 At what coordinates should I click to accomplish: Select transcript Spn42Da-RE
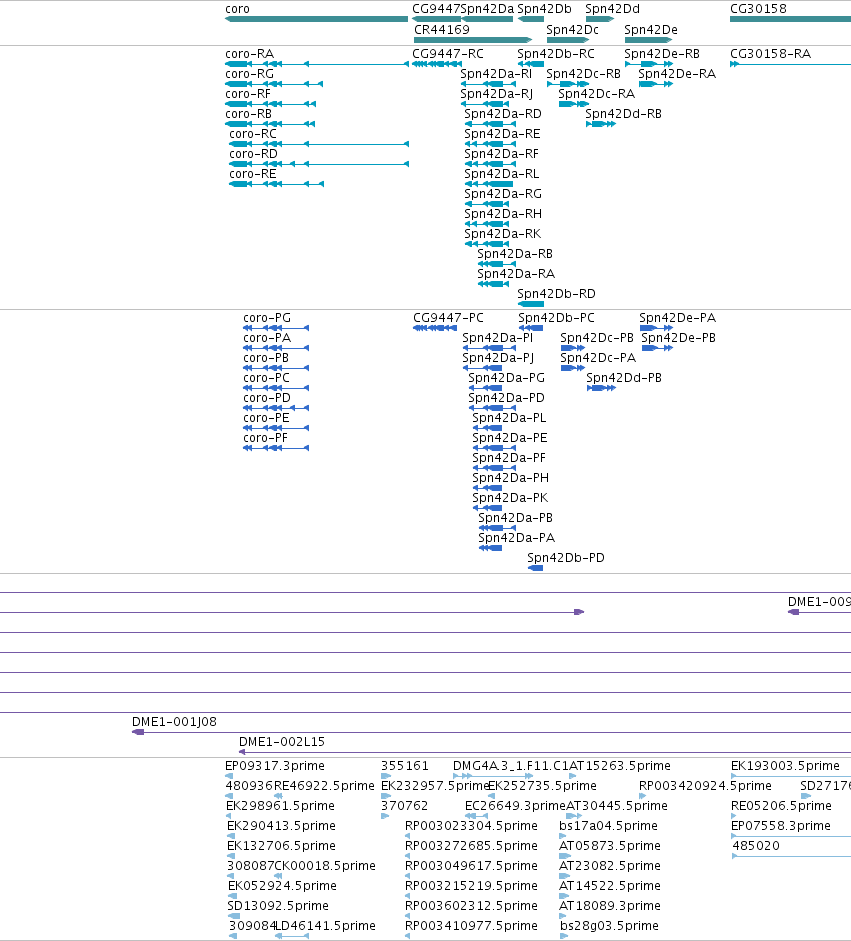(x=490, y=144)
